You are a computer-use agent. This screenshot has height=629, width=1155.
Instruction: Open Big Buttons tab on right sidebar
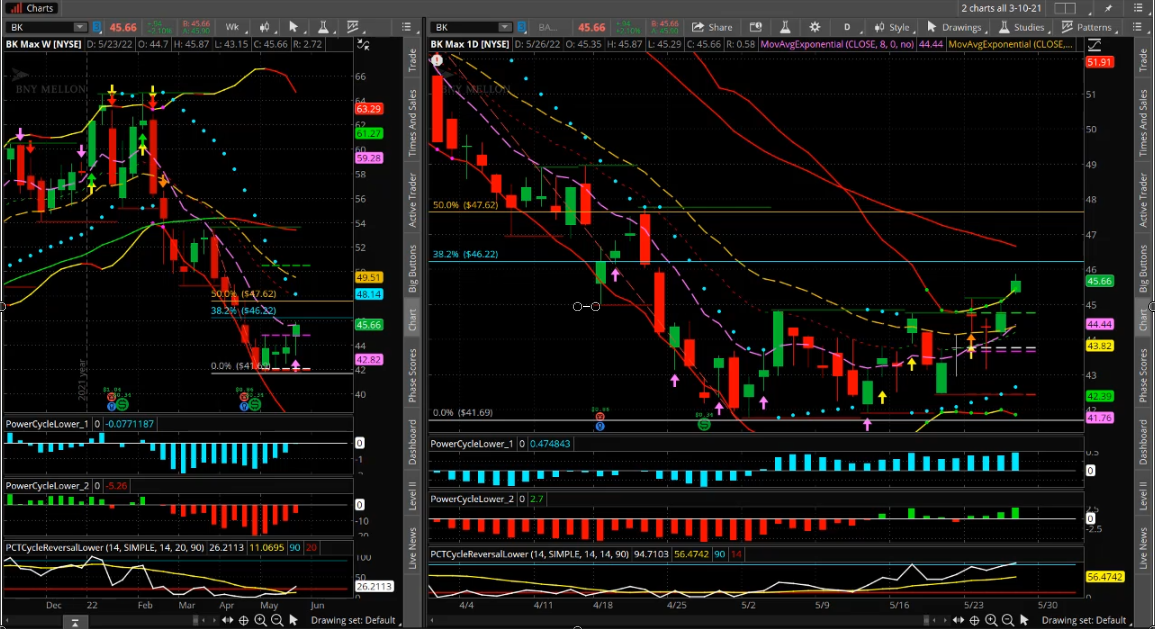coord(1143,268)
